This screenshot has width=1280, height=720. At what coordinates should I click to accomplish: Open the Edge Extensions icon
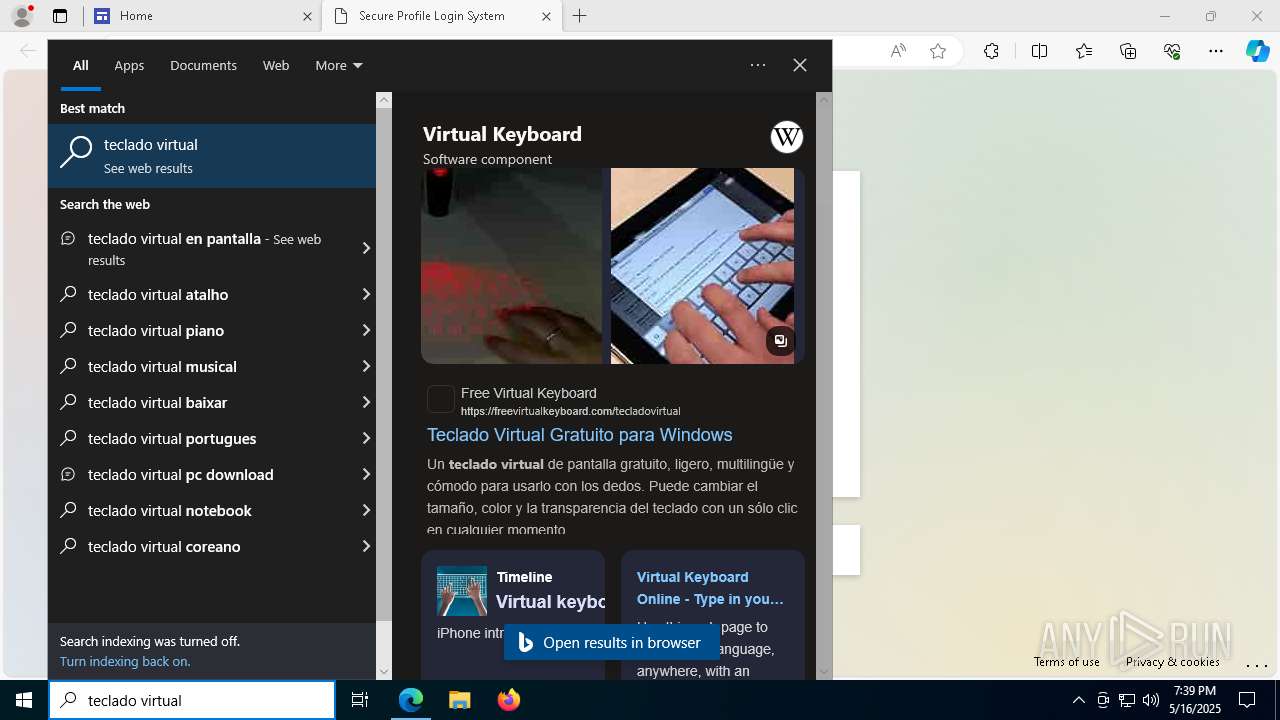pyautogui.click(x=991, y=51)
